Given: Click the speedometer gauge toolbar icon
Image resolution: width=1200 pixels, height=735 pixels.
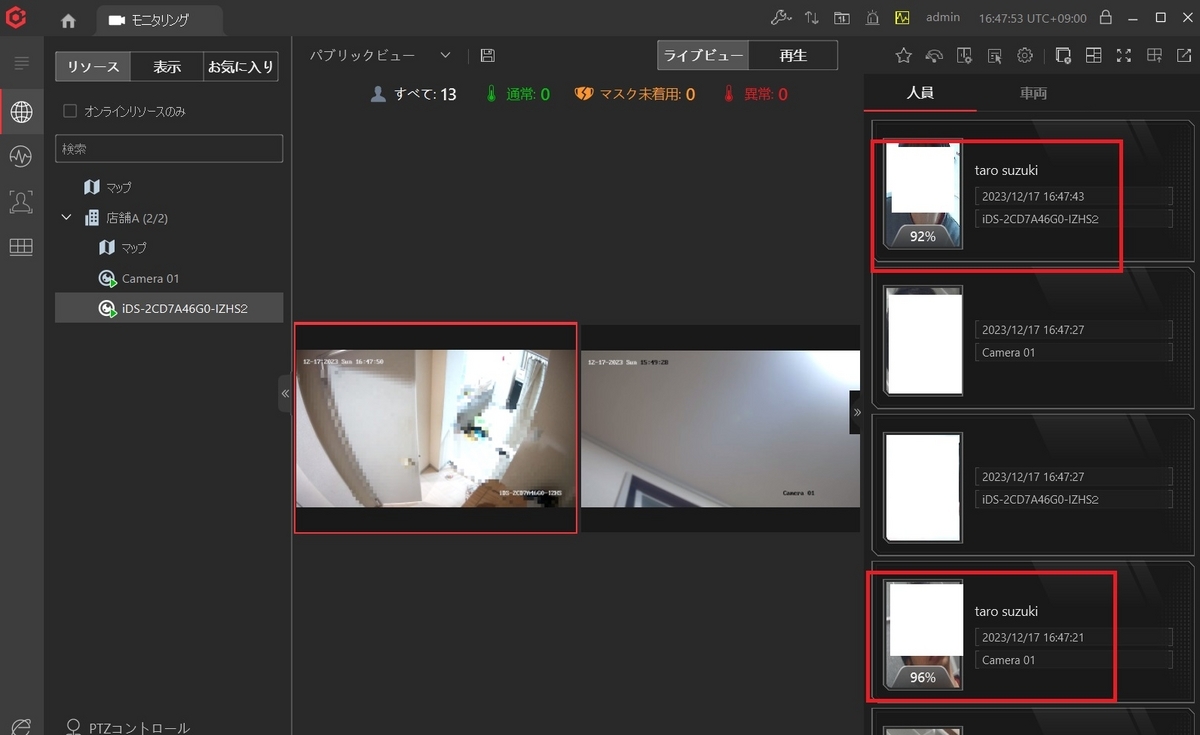Looking at the screenshot, I should tap(934, 56).
